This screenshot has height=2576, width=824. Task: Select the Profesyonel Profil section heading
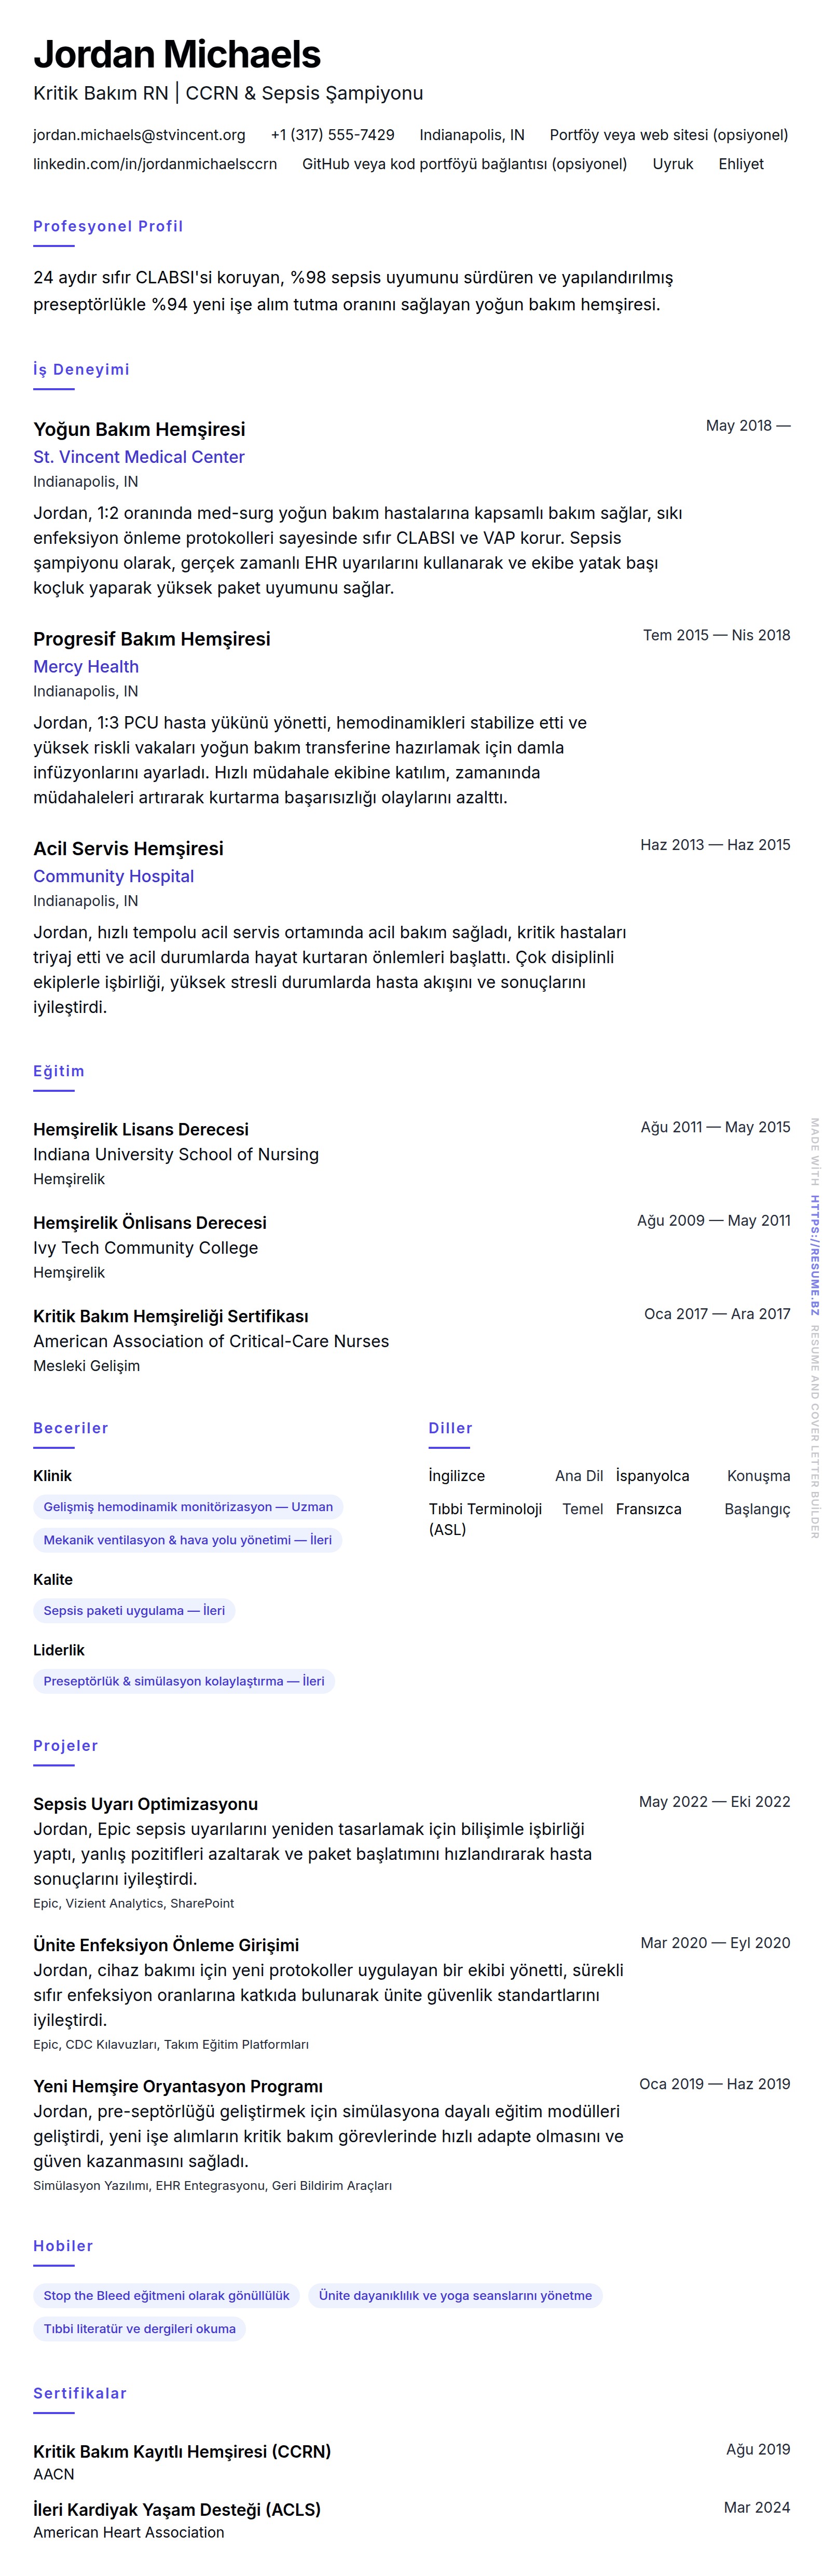tap(108, 226)
